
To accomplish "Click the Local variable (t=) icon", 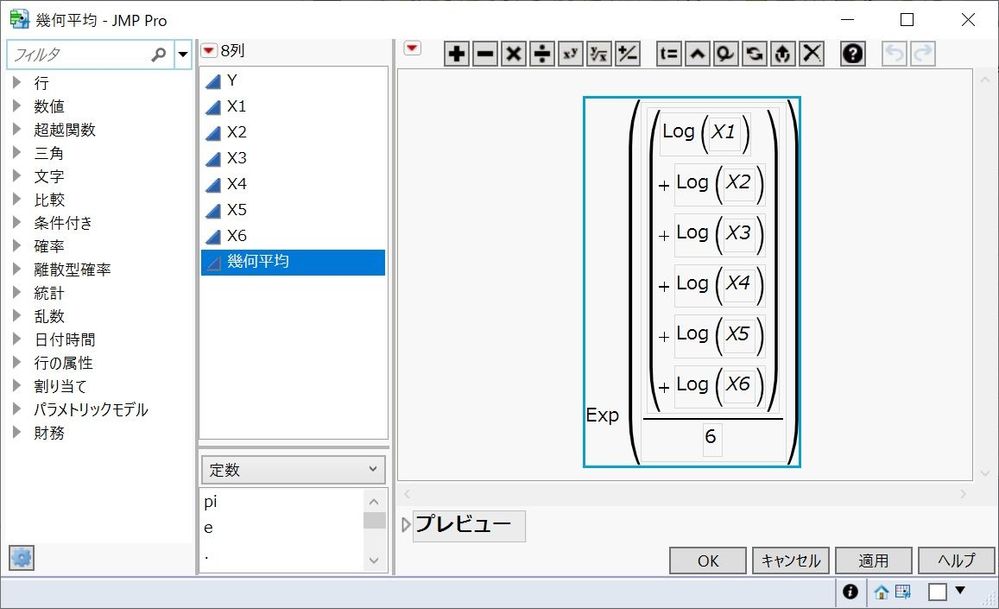I will tap(669, 54).
